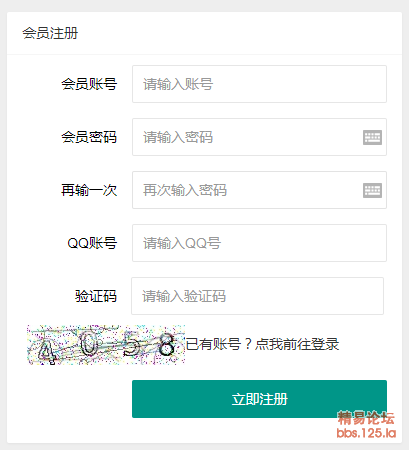This screenshot has height=450, width=409.
Task: Click the 再输一次 field label
Action: [x=89, y=190]
